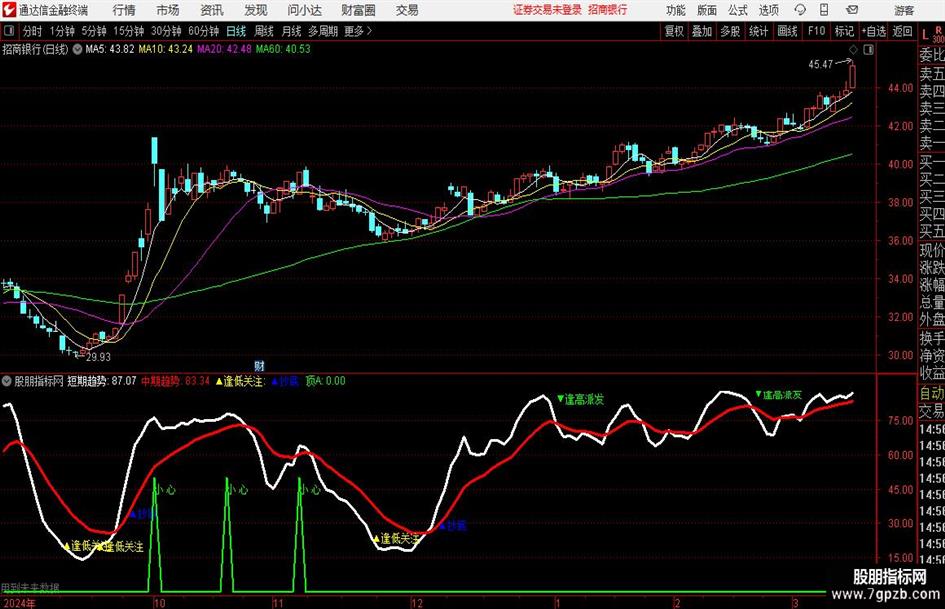
Task: Click the 叠加 overlay button
Action: pos(702,31)
